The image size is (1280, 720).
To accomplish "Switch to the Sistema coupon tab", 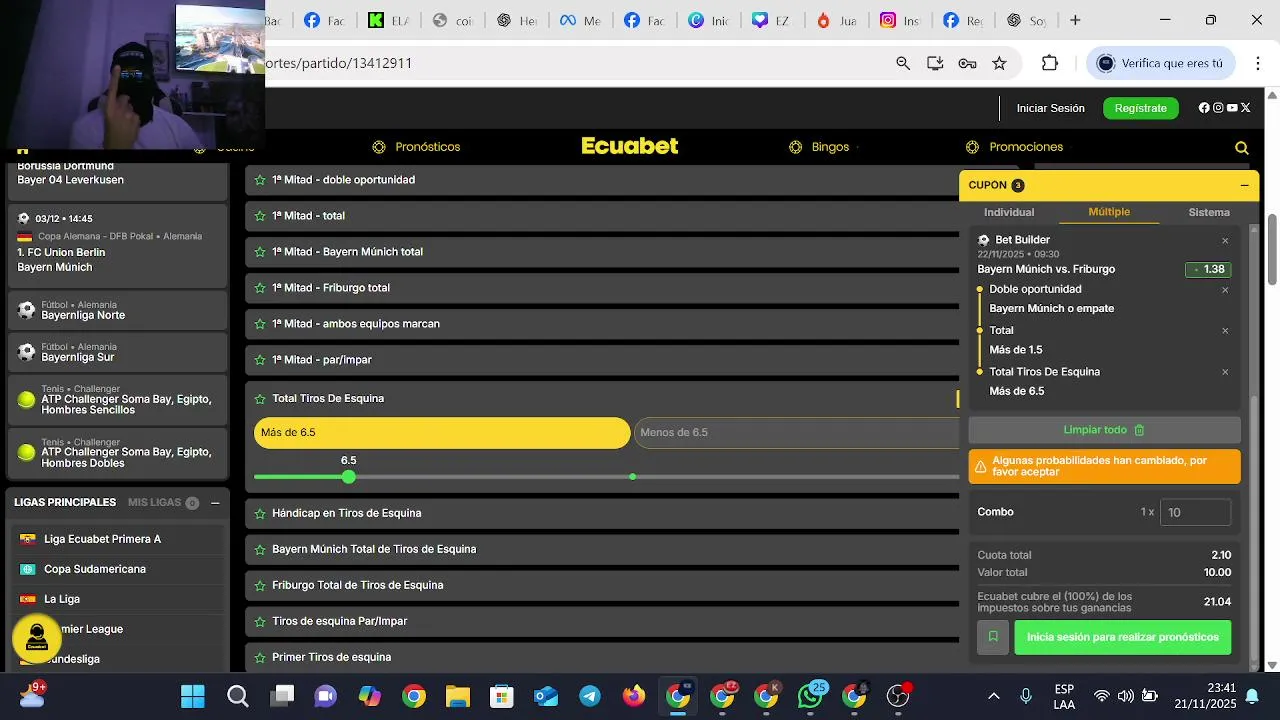I will pos(1209,212).
